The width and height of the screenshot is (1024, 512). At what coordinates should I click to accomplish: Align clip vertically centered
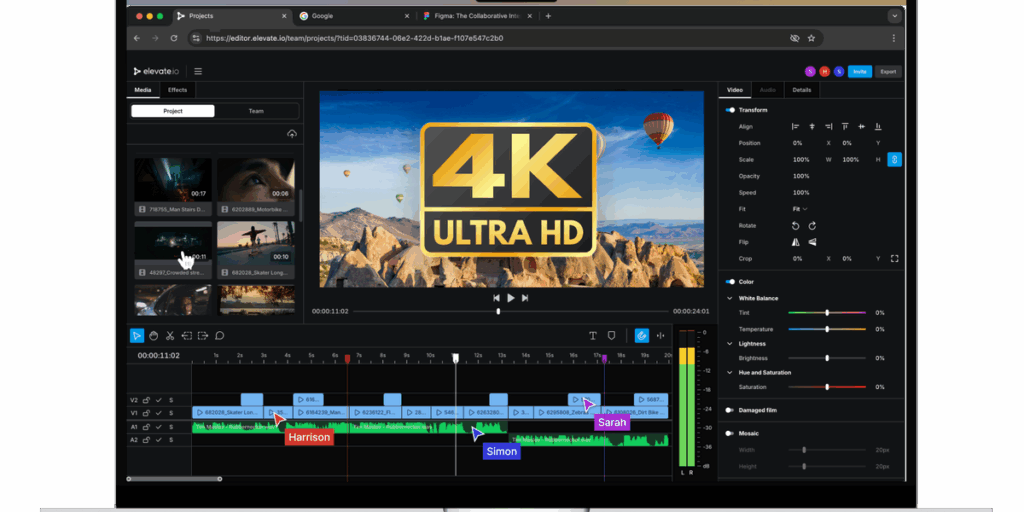pyautogui.click(x=861, y=127)
